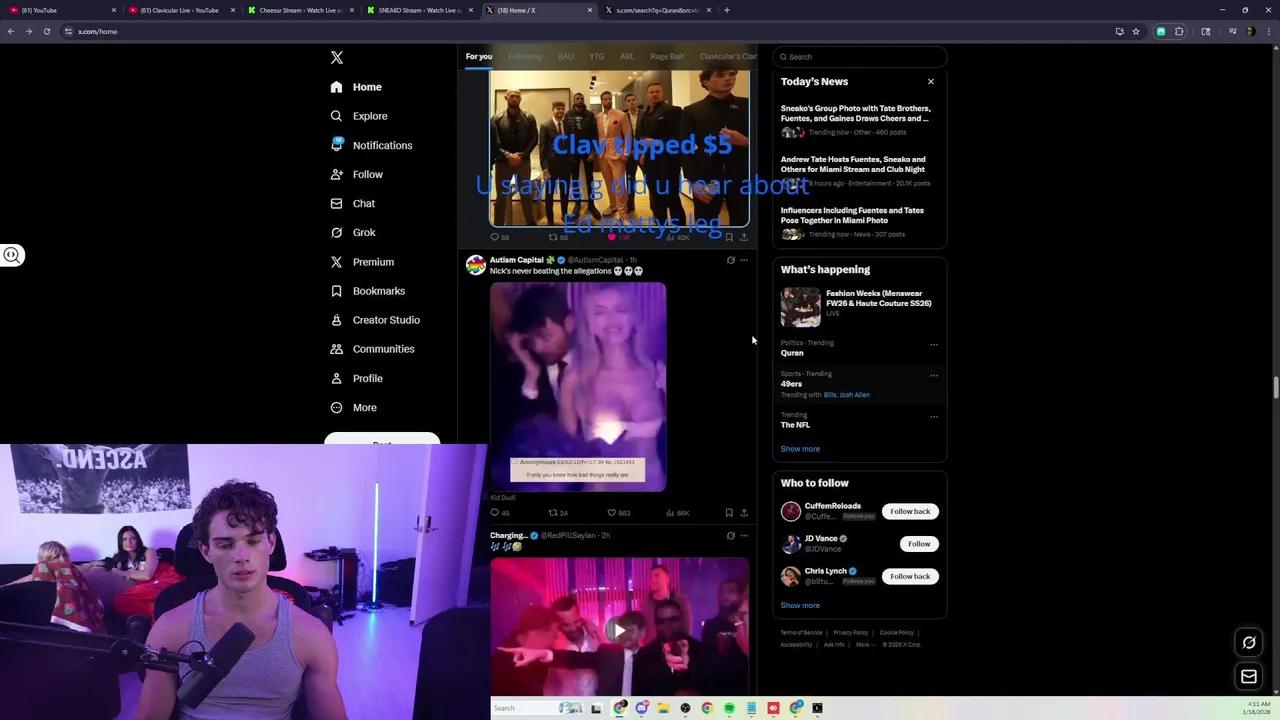Screen dimensions: 1280x720
Task: Repost the Autism Capital post
Action: pyautogui.click(x=558, y=512)
